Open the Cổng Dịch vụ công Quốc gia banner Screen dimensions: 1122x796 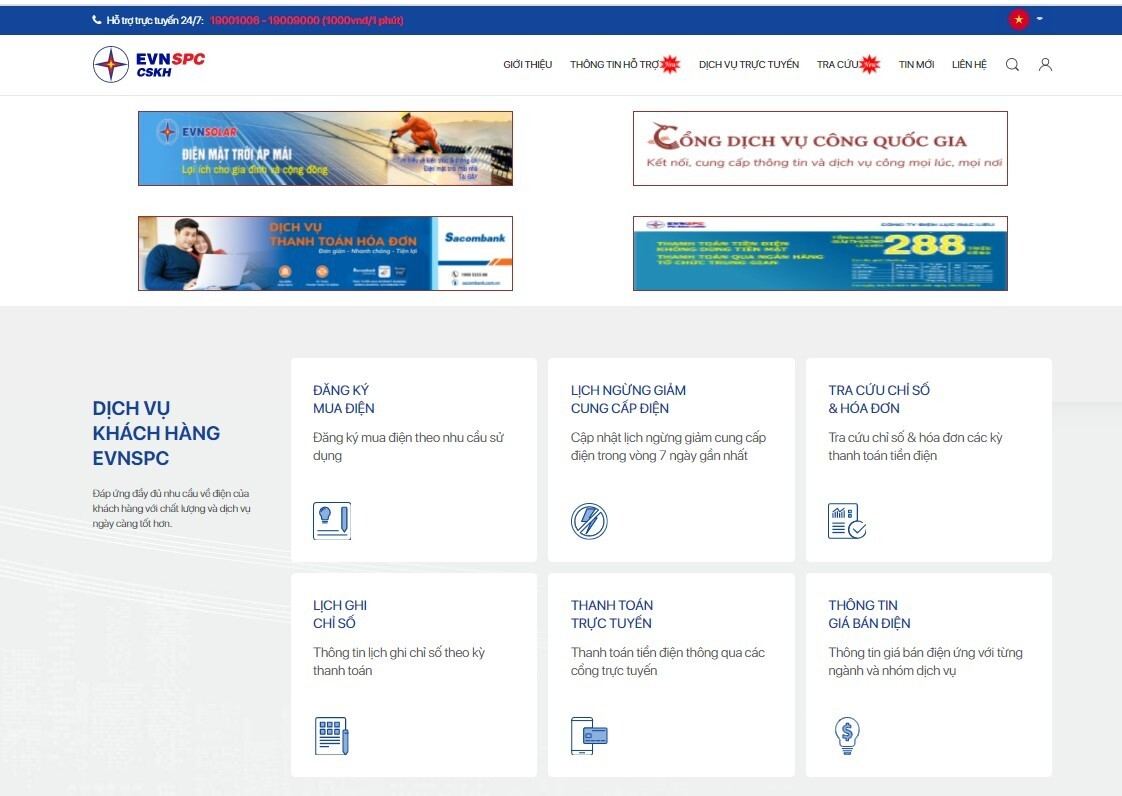click(820, 148)
